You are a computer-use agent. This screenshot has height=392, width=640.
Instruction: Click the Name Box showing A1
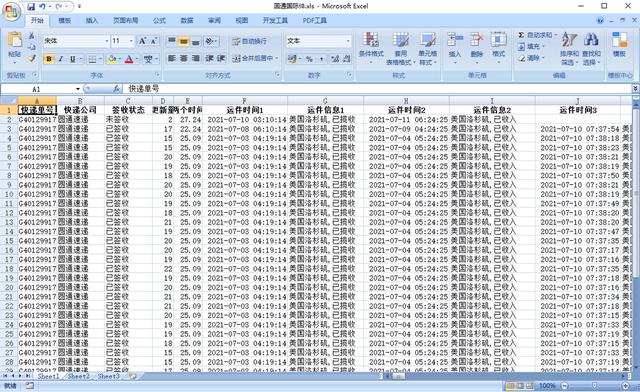(x=41, y=89)
